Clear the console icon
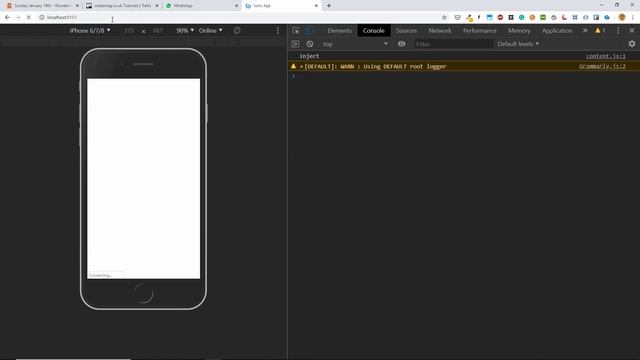The height and width of the screenshot is (360, 640). (310, 44)
